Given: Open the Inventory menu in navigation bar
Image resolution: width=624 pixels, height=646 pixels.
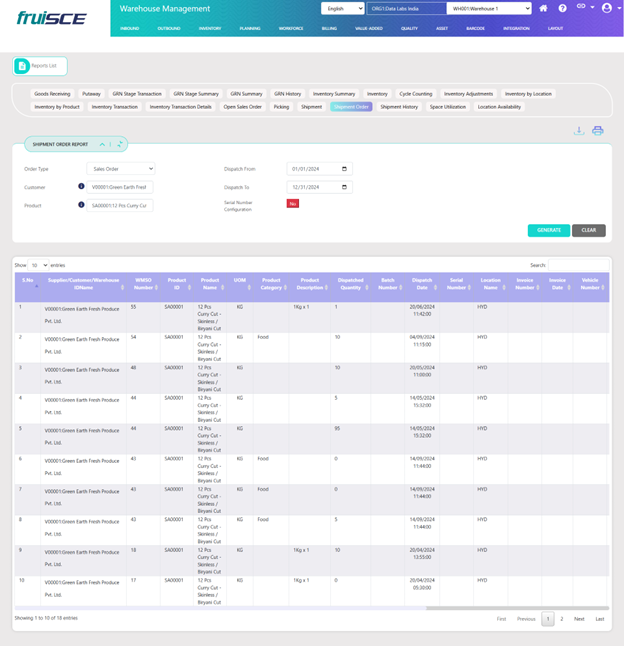Looking at the screenshot, I should 210,28.
